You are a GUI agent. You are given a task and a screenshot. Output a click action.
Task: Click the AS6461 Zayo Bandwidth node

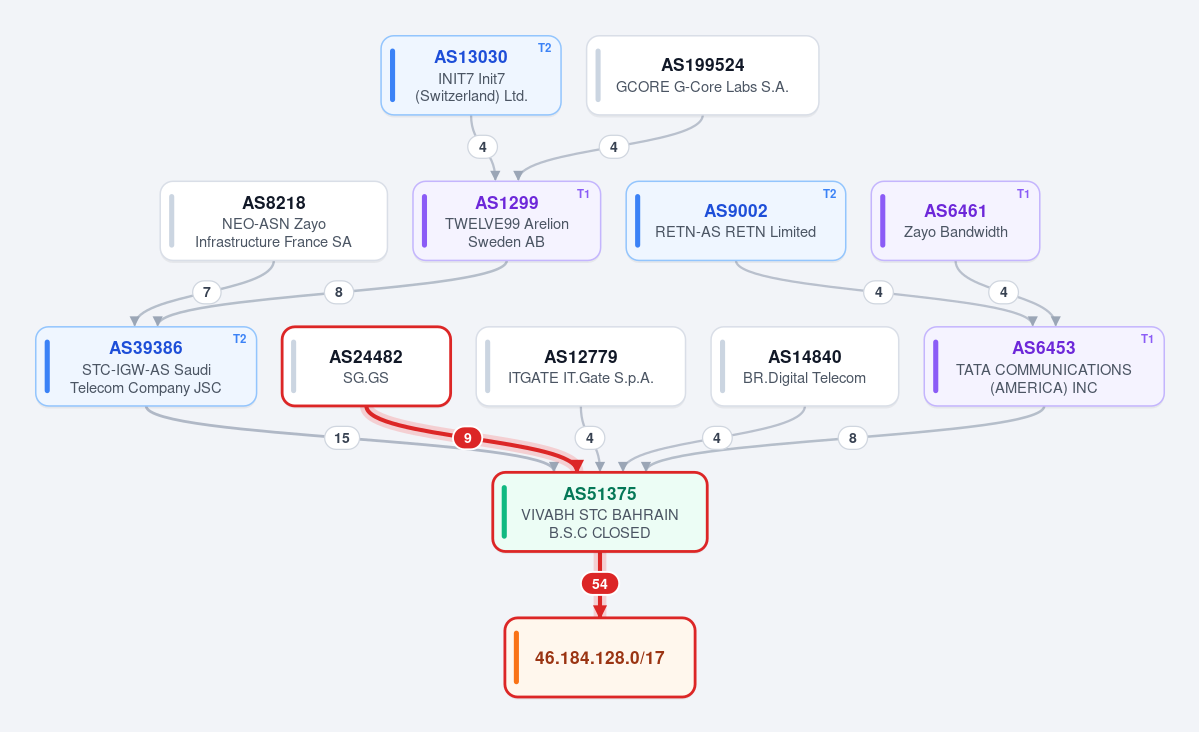point(955,221)
